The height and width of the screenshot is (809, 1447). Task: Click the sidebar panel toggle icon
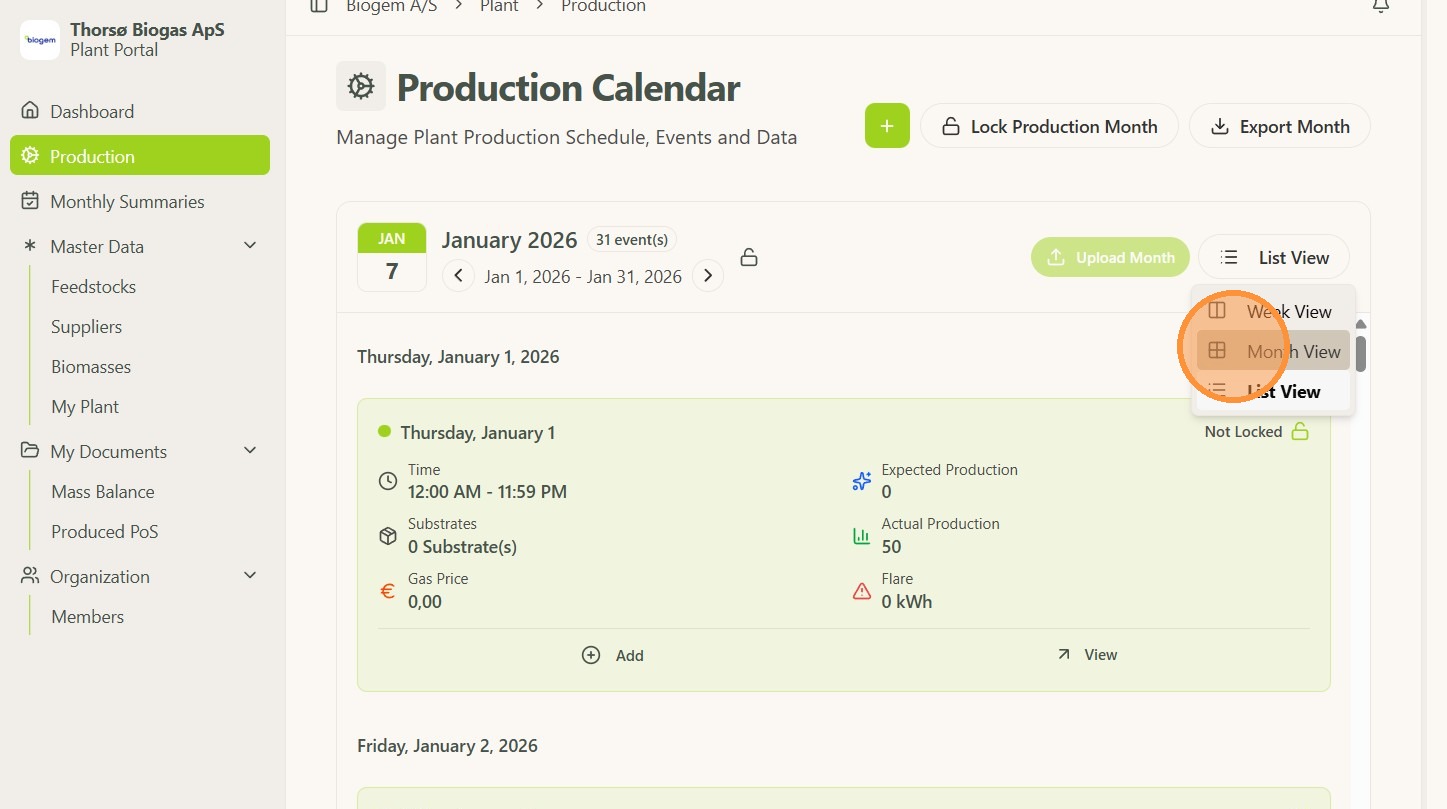pyautogui.click(x=319, y=6)
